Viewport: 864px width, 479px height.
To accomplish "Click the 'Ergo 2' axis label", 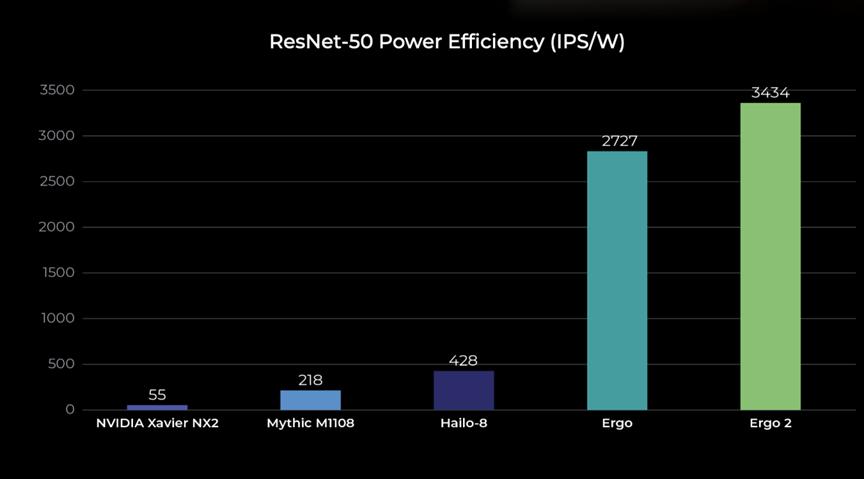I will tap(770, 424).
